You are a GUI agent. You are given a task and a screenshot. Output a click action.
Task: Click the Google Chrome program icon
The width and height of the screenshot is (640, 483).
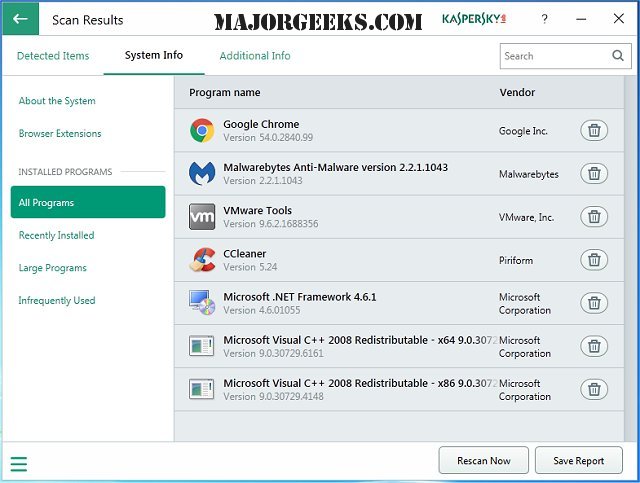202,131
